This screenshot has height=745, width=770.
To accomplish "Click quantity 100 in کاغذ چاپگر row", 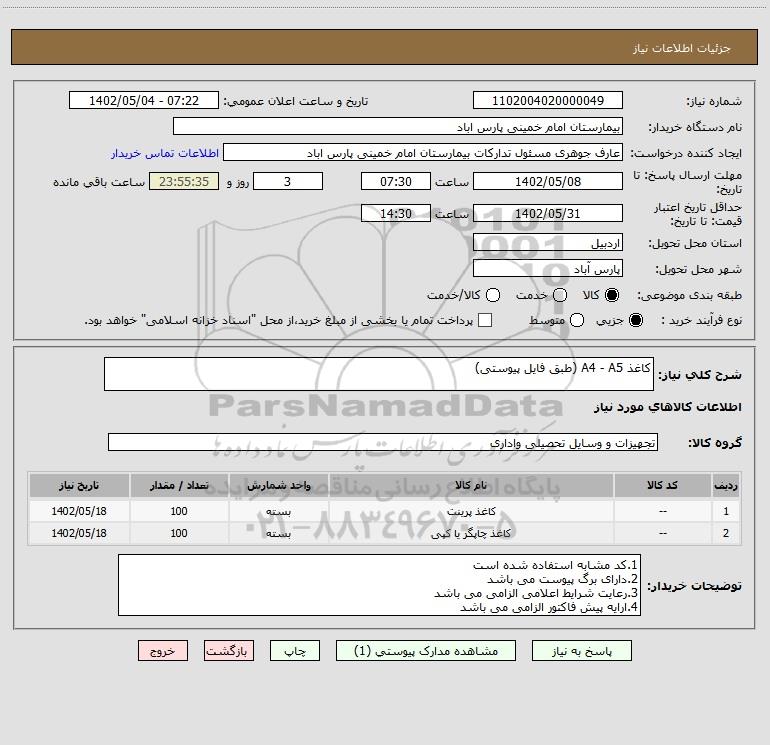I will pyautogui.click(x=179, y=533).
